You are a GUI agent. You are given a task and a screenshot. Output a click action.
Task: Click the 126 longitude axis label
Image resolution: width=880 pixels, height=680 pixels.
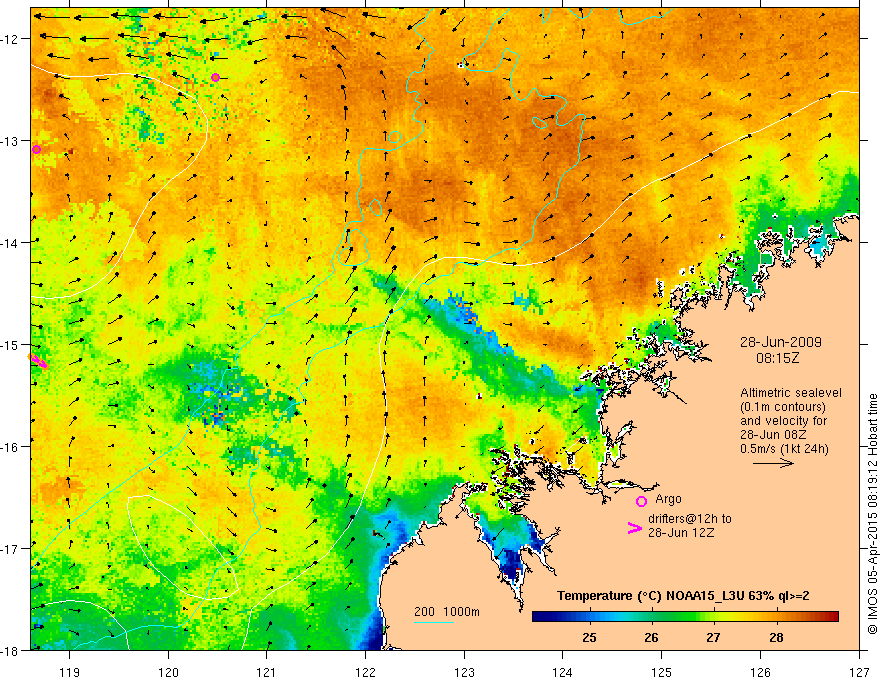point(760,672)
